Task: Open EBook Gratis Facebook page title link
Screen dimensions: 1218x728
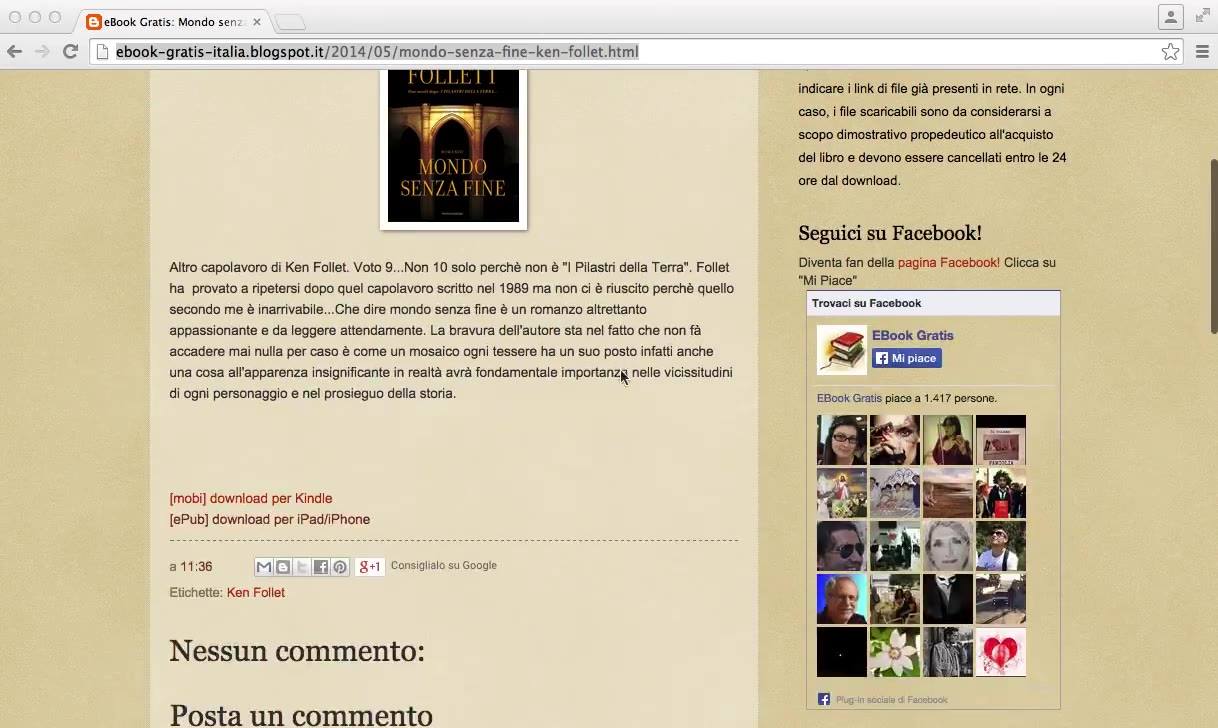Action: [x=913, y=335]
